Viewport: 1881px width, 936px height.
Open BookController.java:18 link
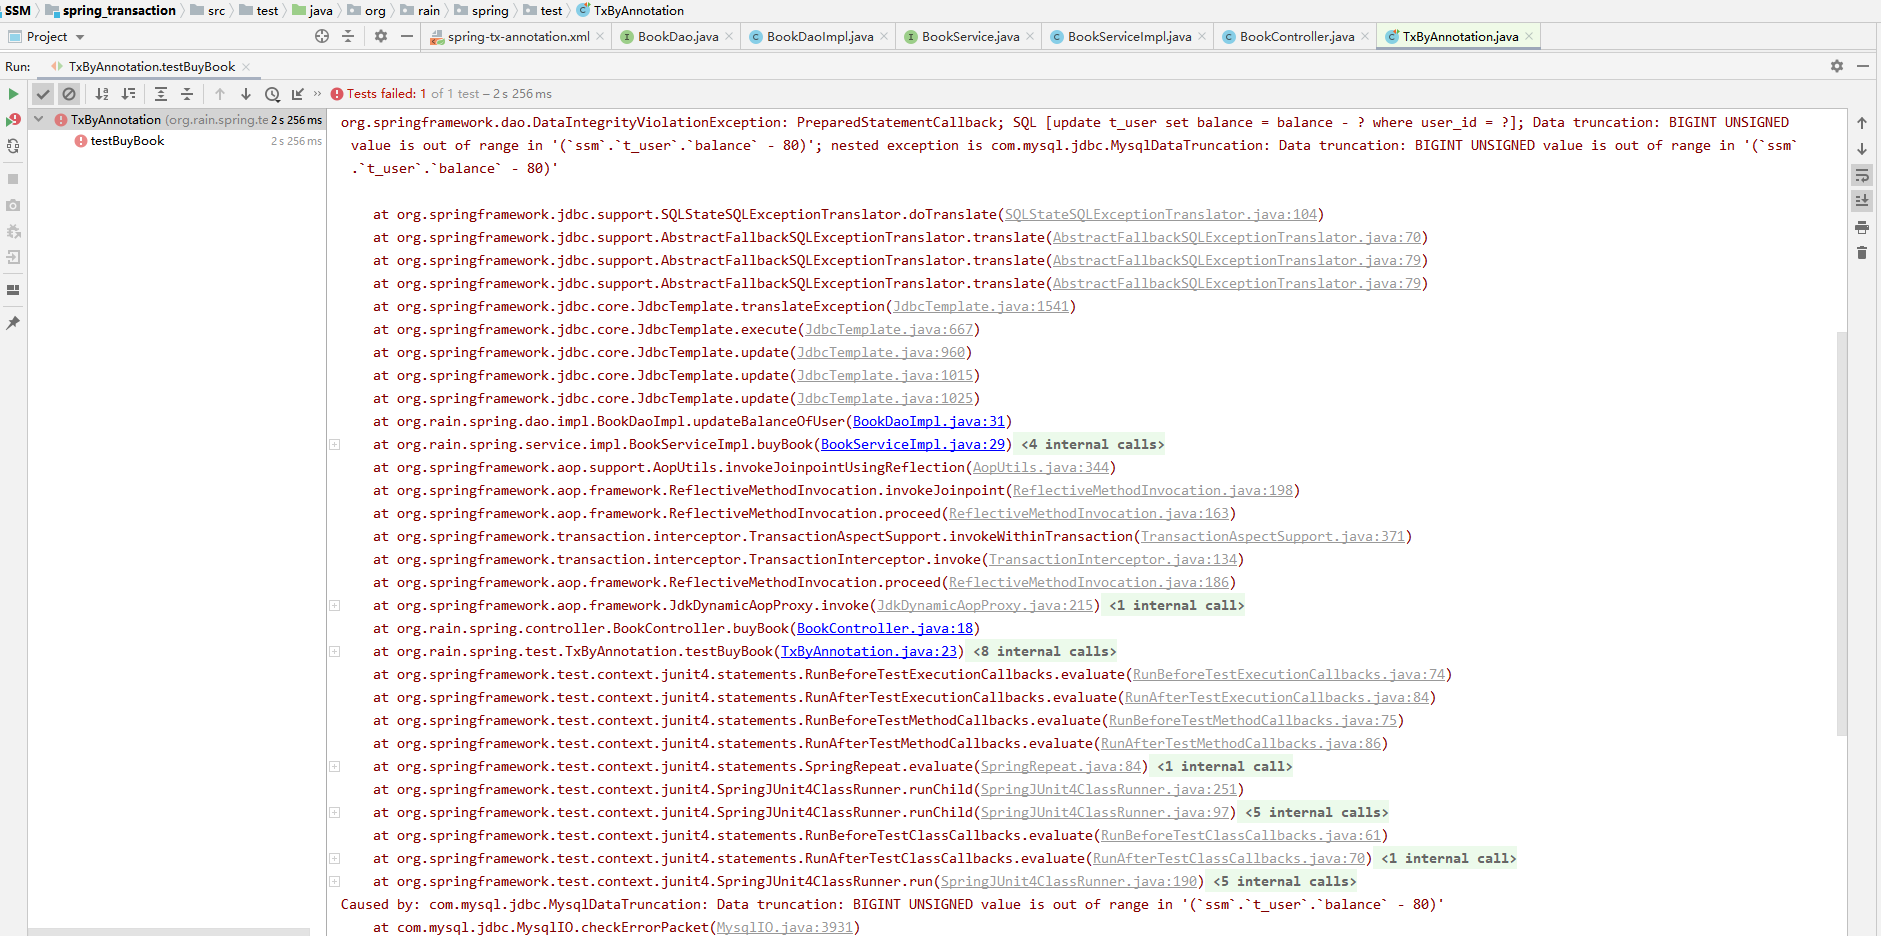click(884, 629)
